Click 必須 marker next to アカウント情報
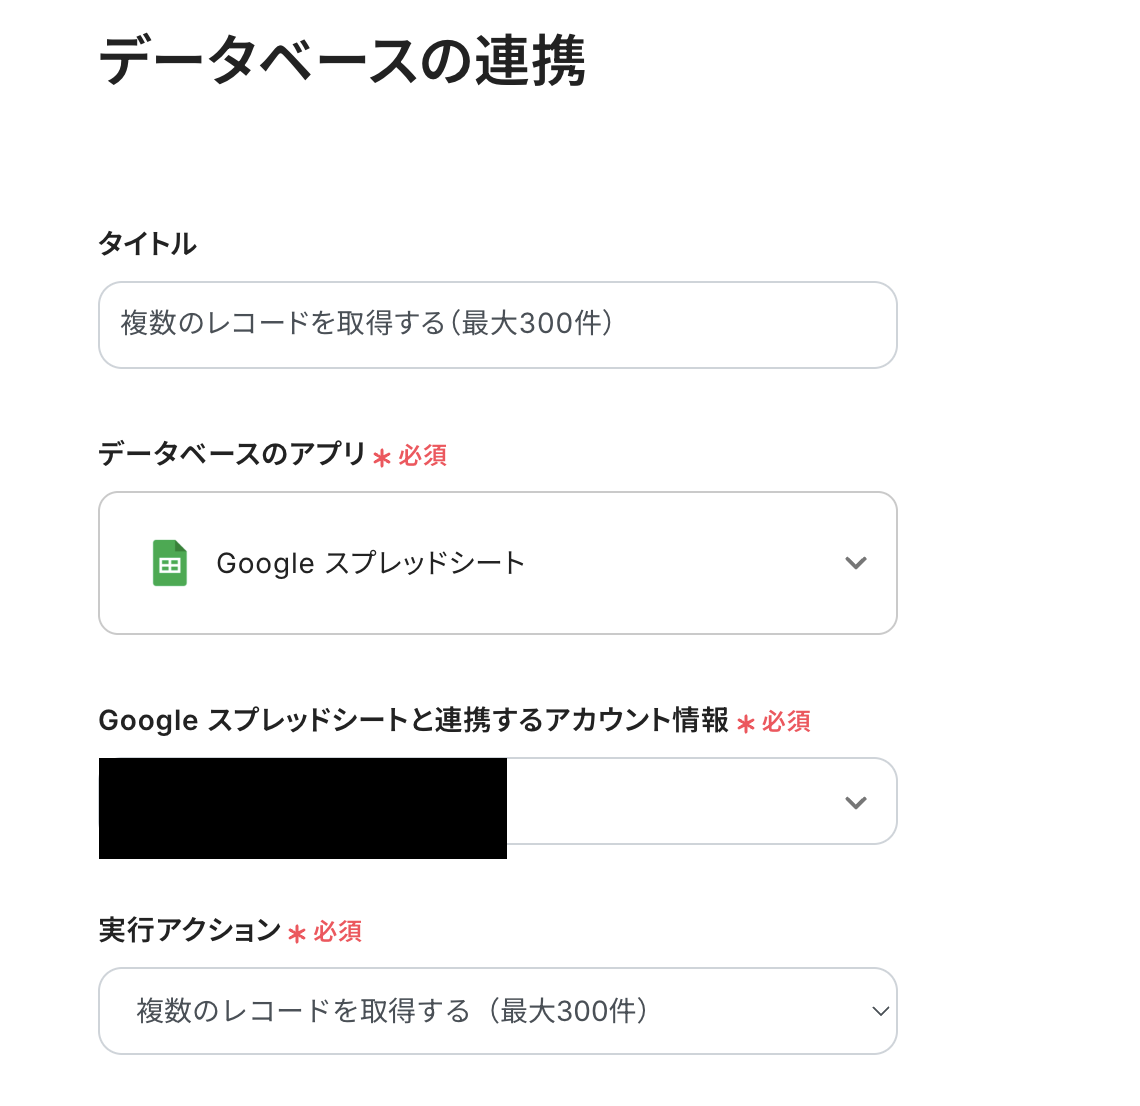Viewport: 1140px width, 1106px height. coord(786,722)
